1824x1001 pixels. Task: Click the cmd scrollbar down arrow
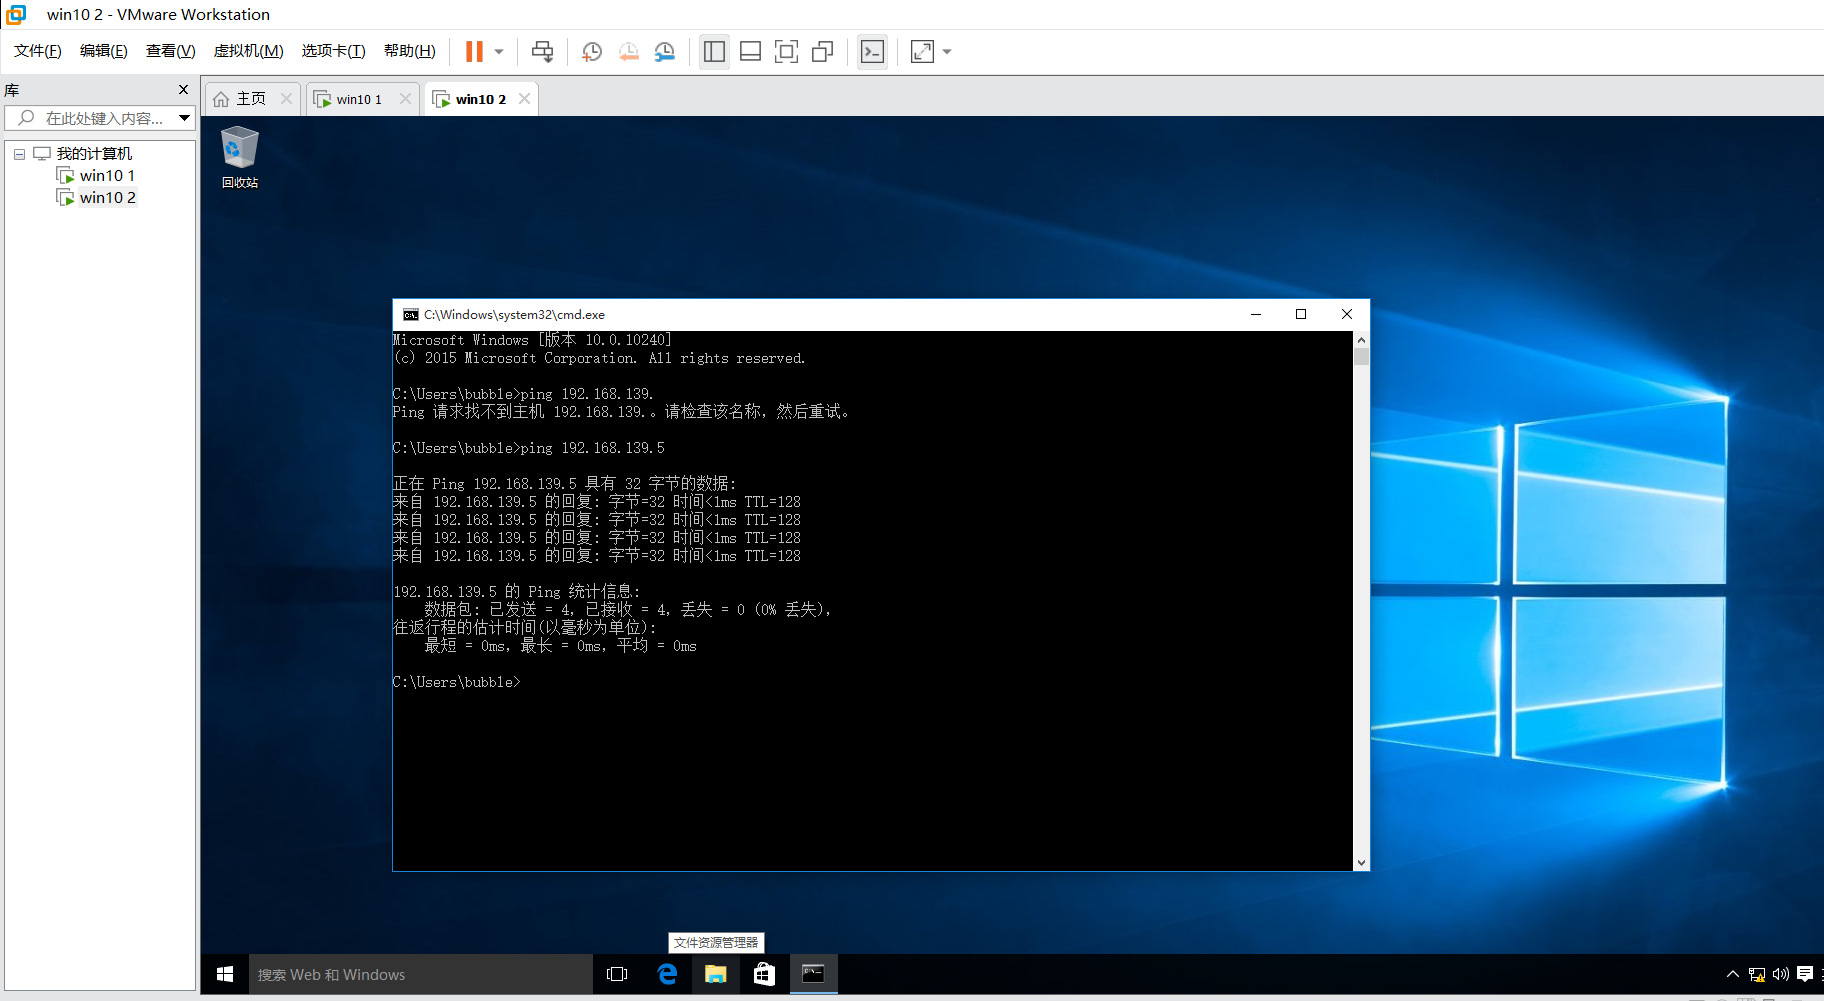point(1361,862)
